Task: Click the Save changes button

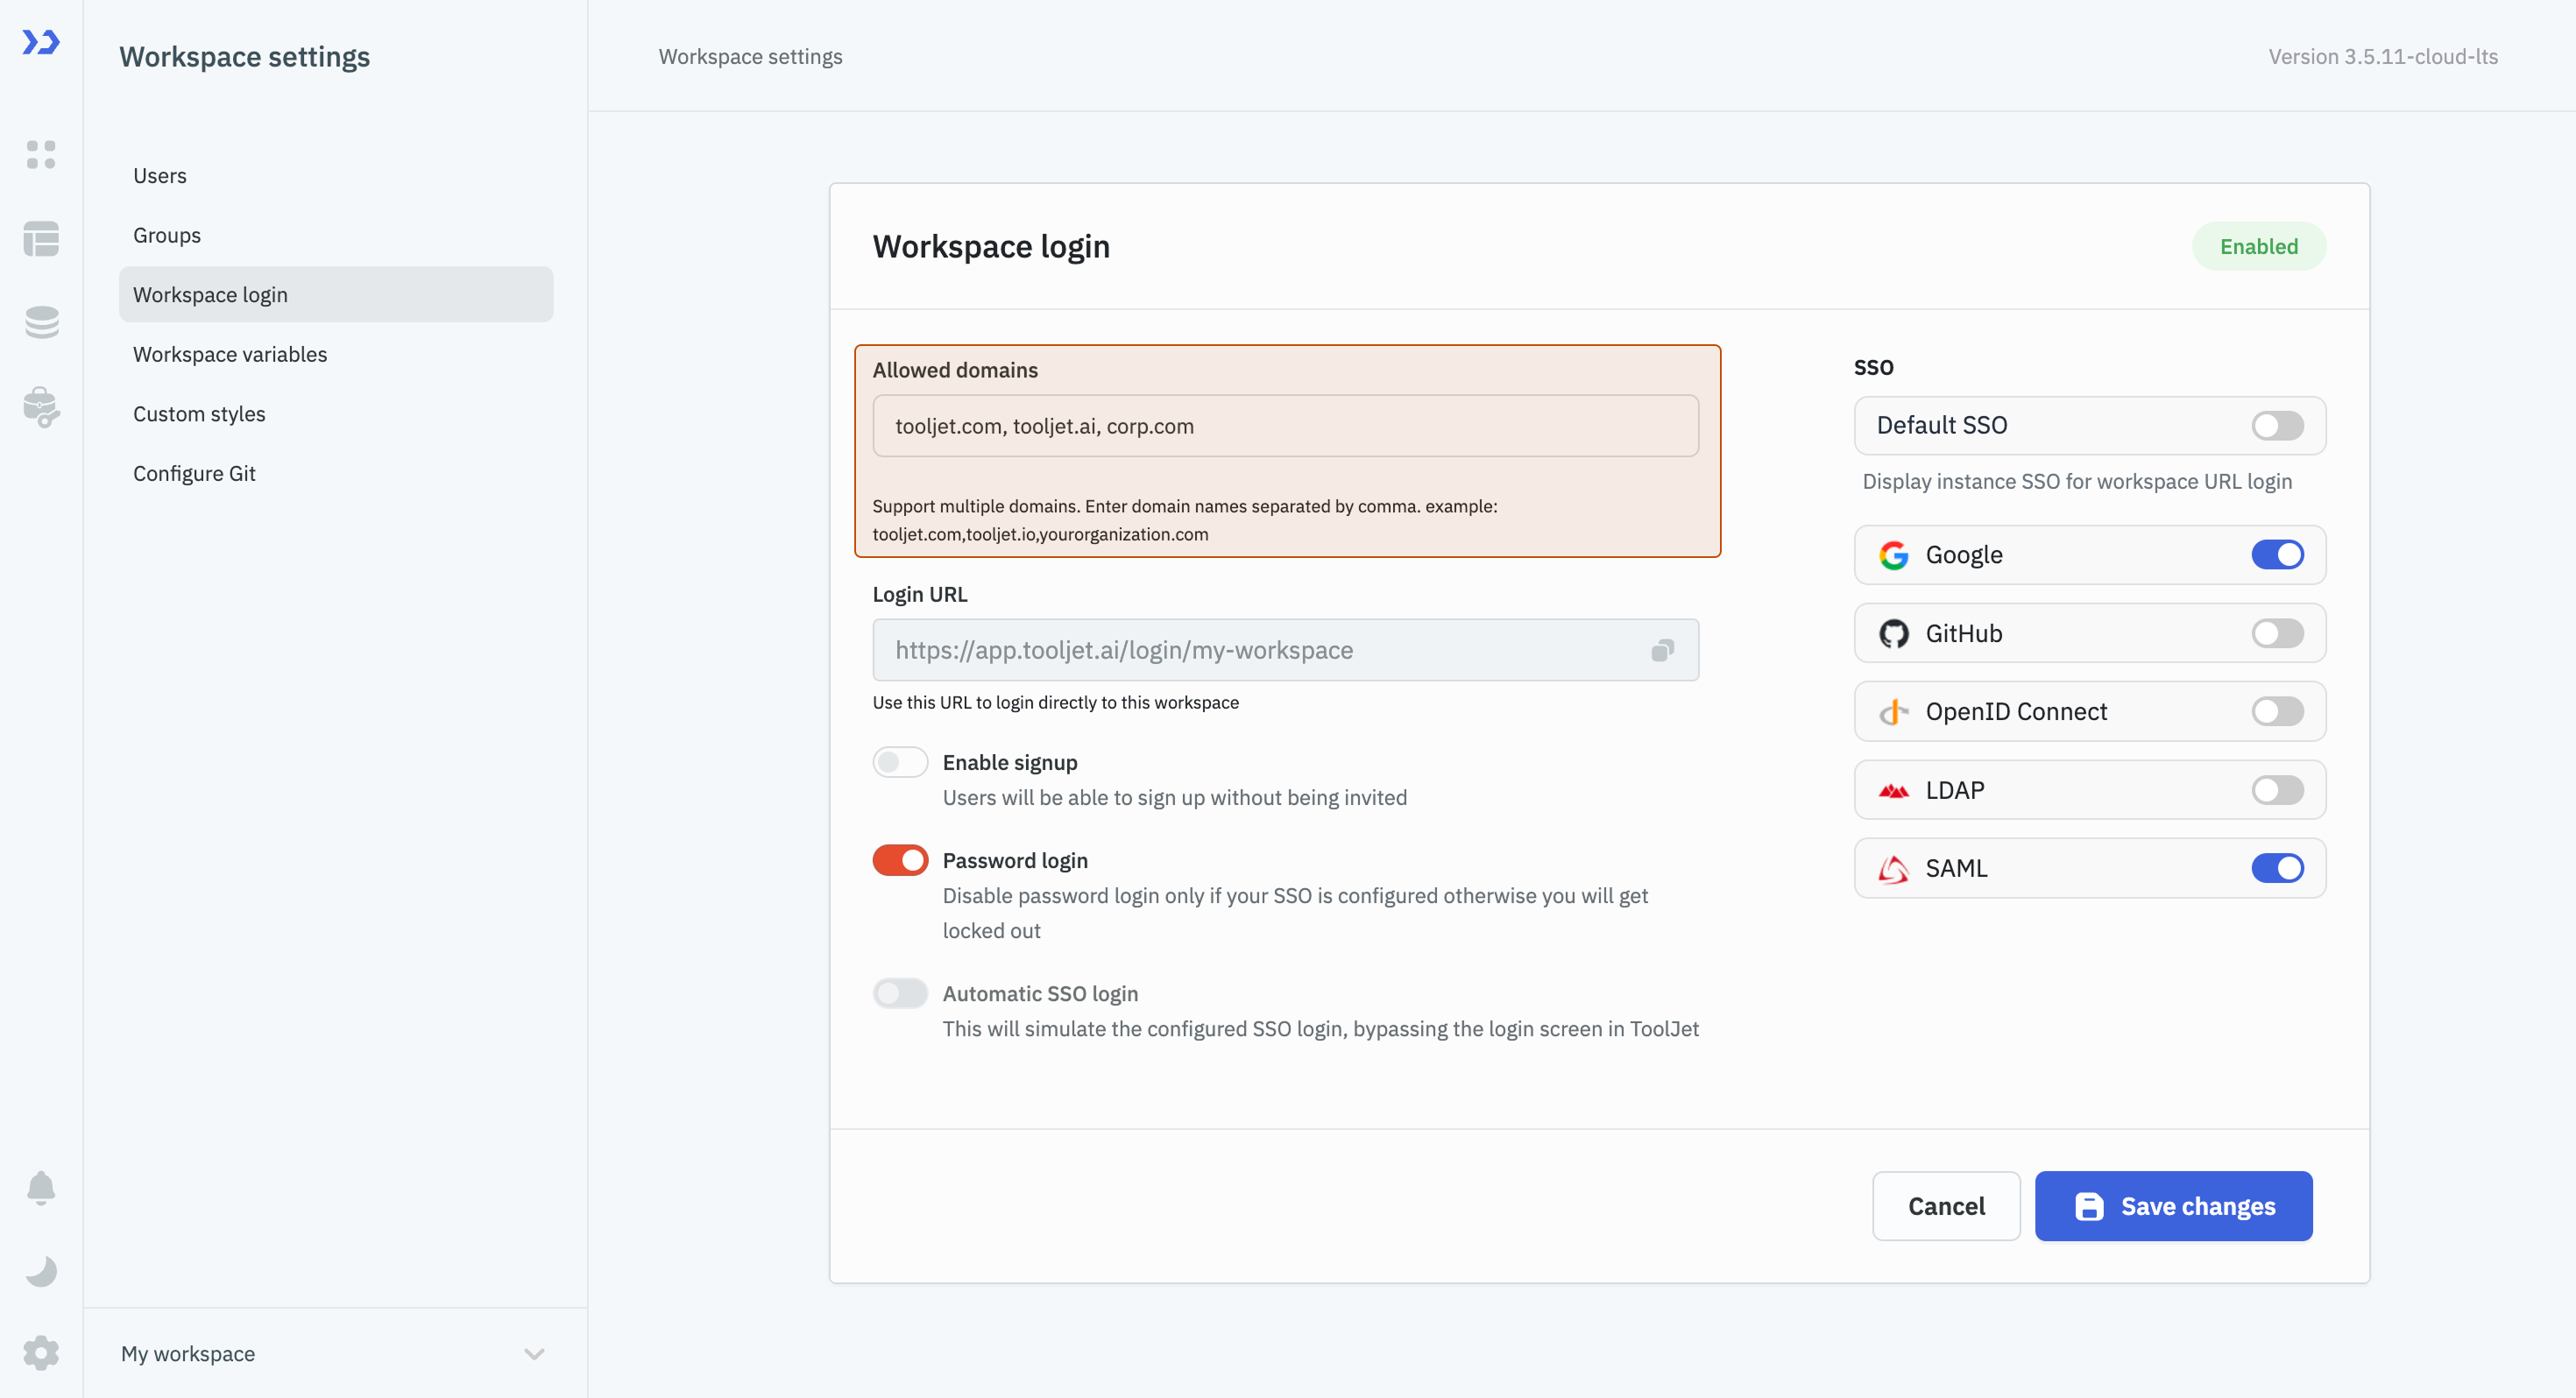Action: (2173, 1206)
